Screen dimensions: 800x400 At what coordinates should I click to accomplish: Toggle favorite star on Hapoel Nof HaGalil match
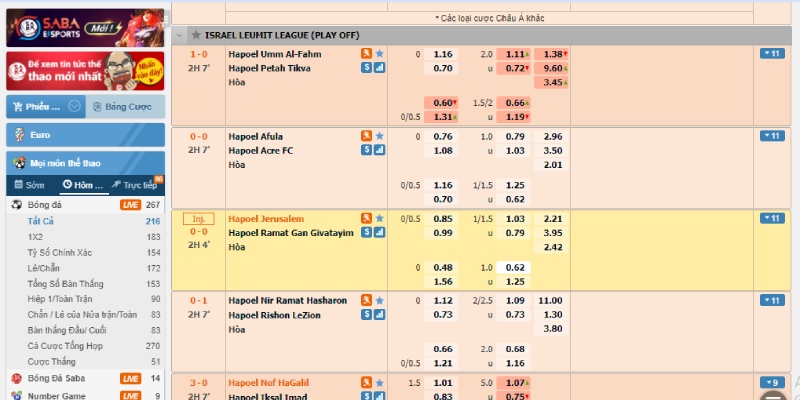(x=379, y=382)
